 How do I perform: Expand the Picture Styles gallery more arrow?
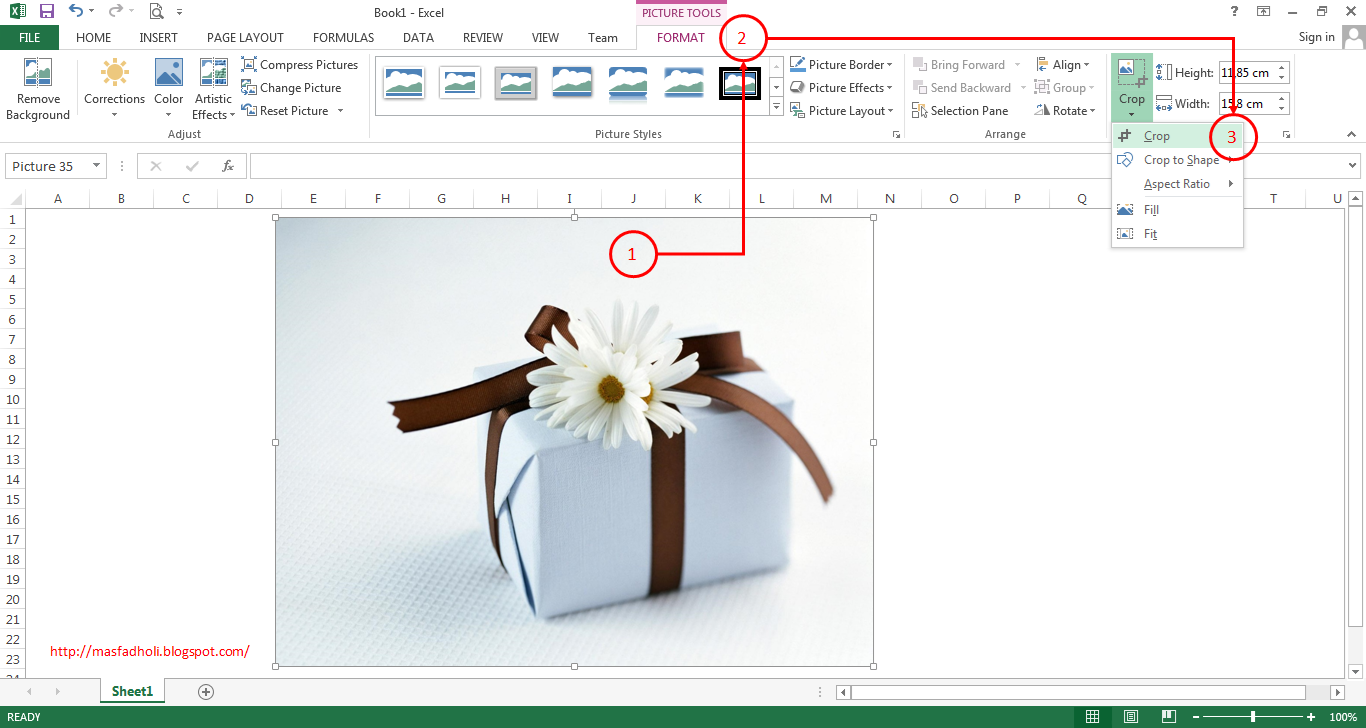(x=776, y=109)
